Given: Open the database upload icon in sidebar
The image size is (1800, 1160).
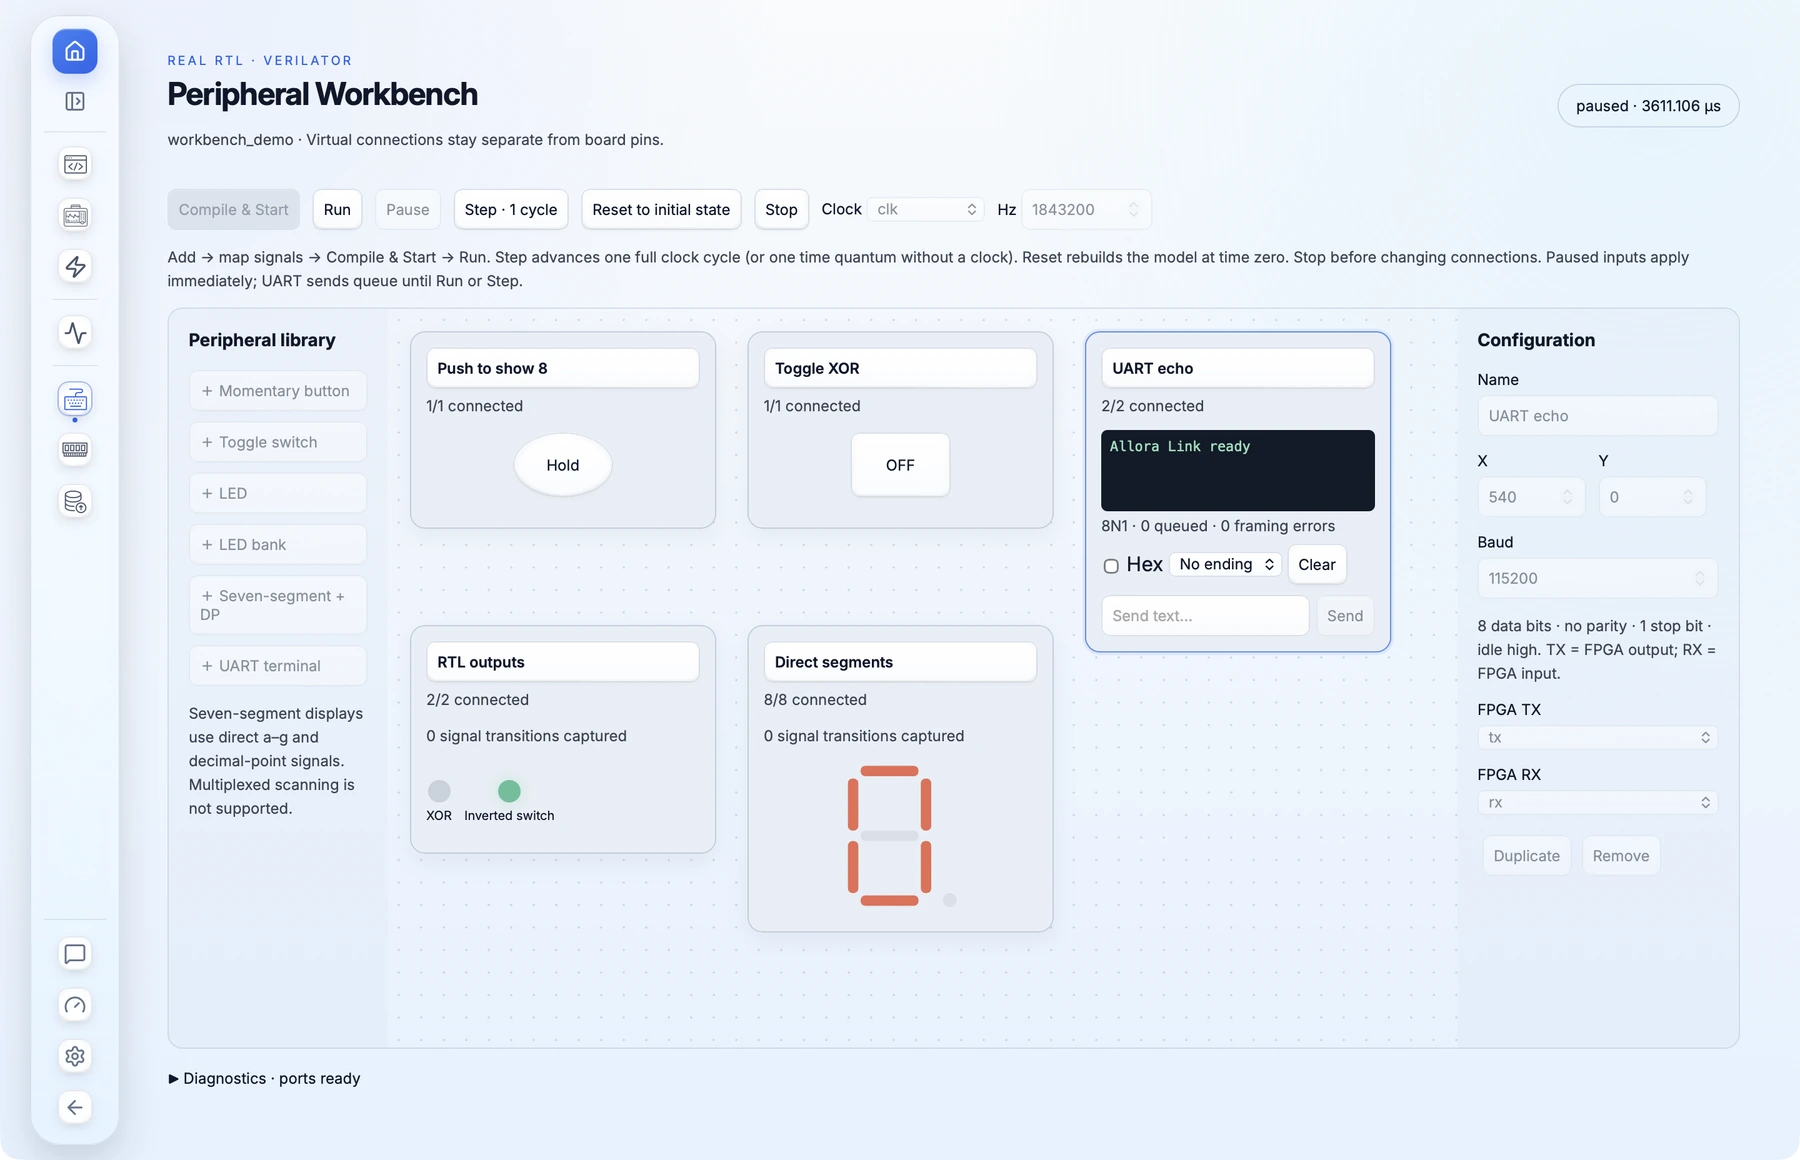Looking at the screenshot, I should [75, 501].
